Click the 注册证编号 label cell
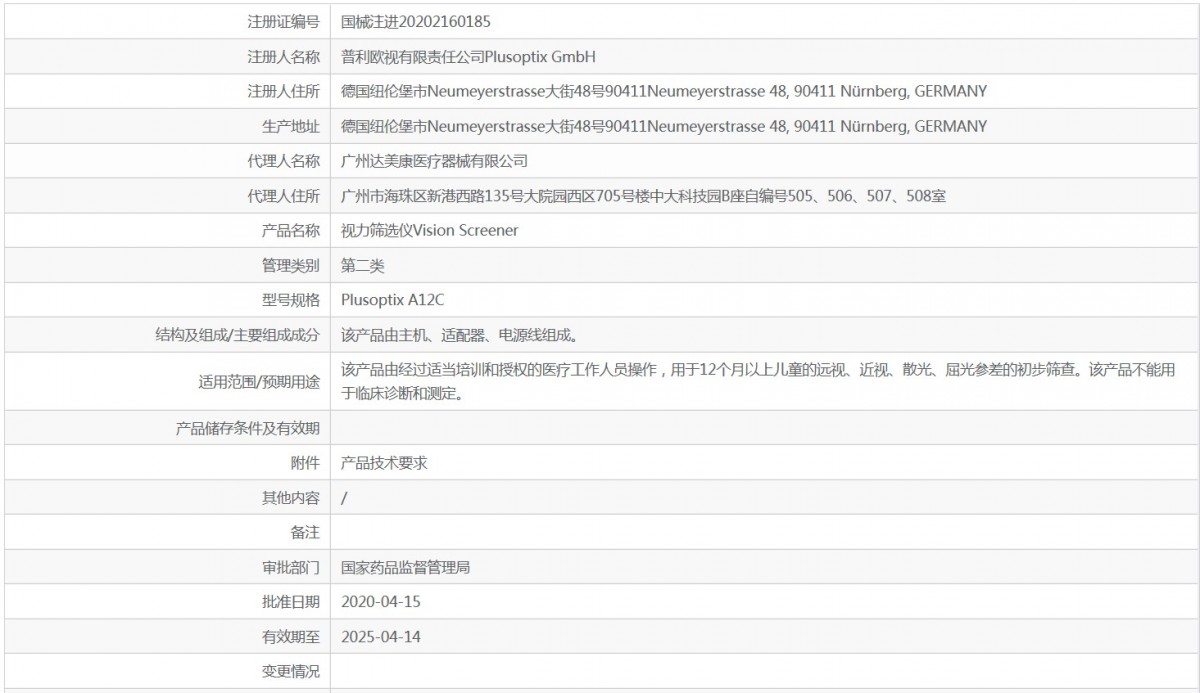 (x=283, y=21)
